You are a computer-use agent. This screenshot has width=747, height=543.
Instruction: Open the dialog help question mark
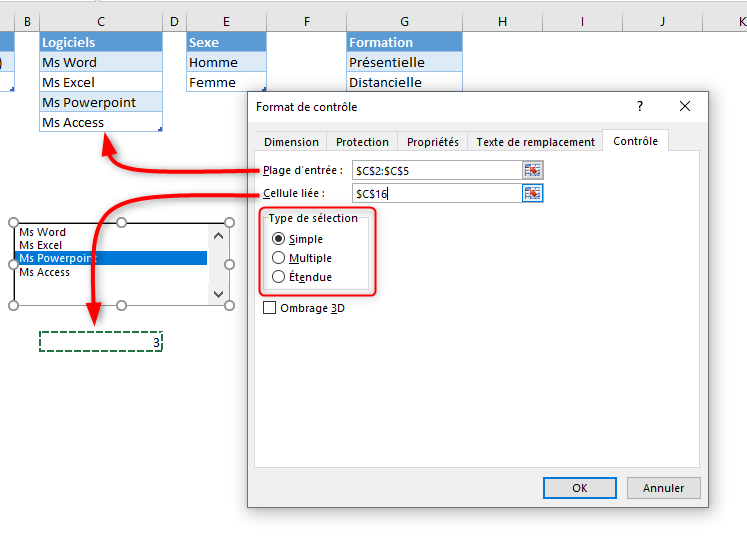(640, 106)
